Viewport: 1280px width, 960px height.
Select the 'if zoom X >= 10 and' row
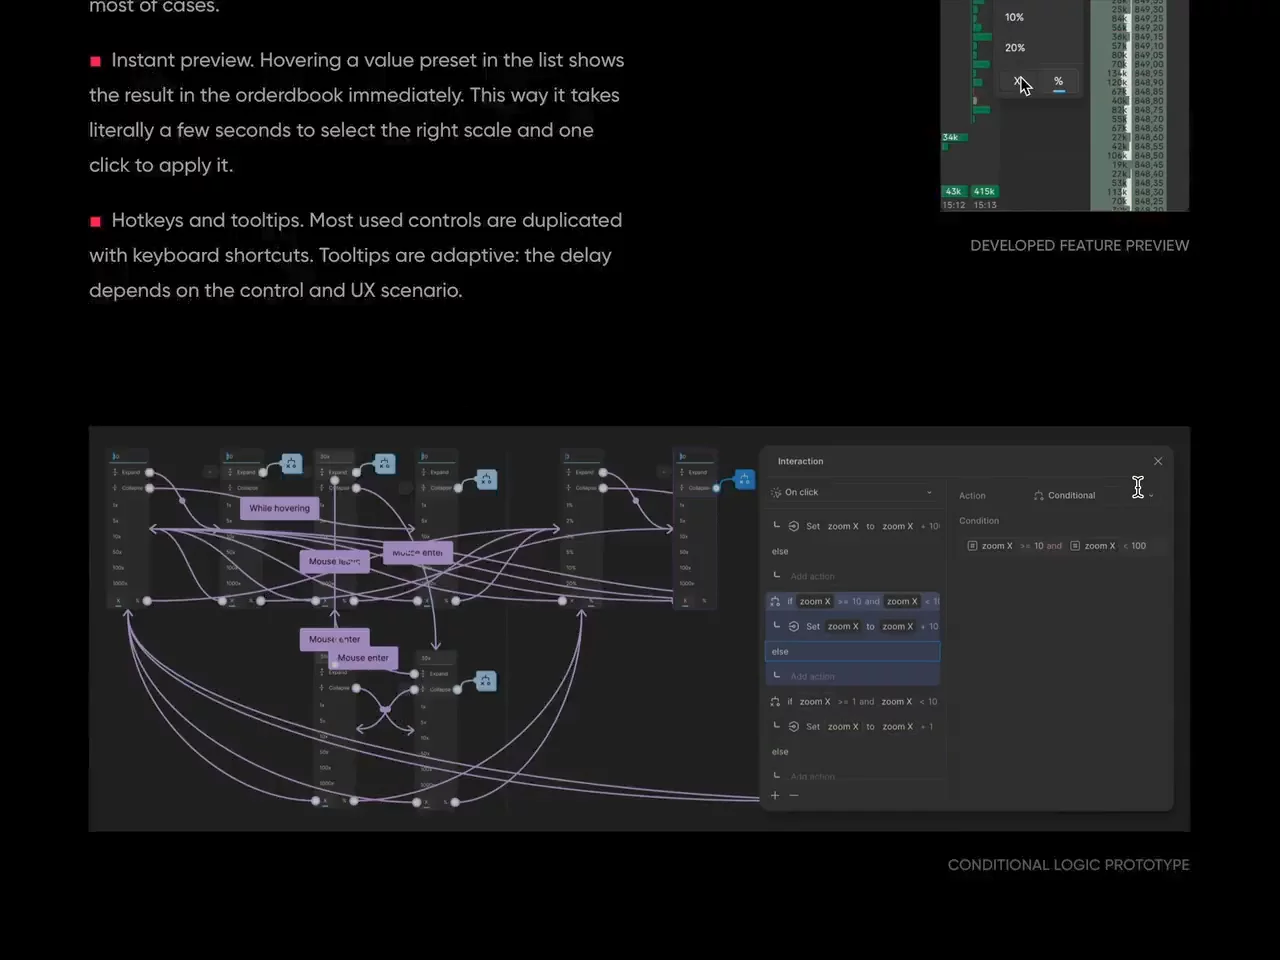852,601
